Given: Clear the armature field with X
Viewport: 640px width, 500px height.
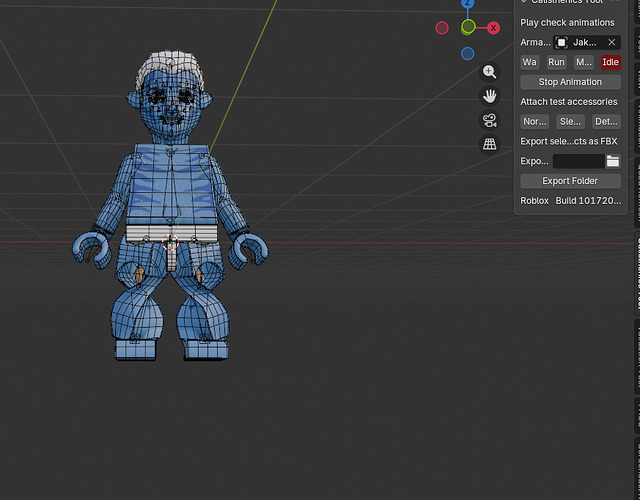Looking at the screenshot, I should coord(611,42).
